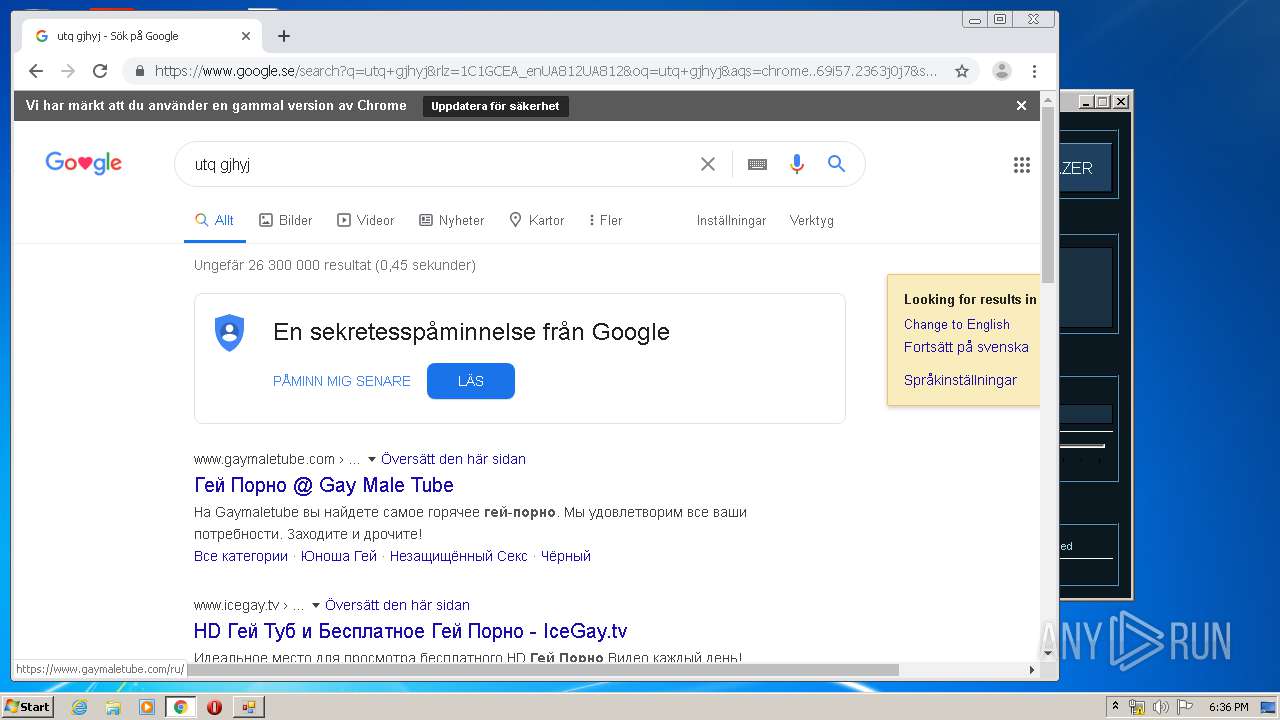This screenshot has width=1280, height=720.
Task: Expand dropdown arrow beside www.icegay.tv
Action: (x=316, y=606)
